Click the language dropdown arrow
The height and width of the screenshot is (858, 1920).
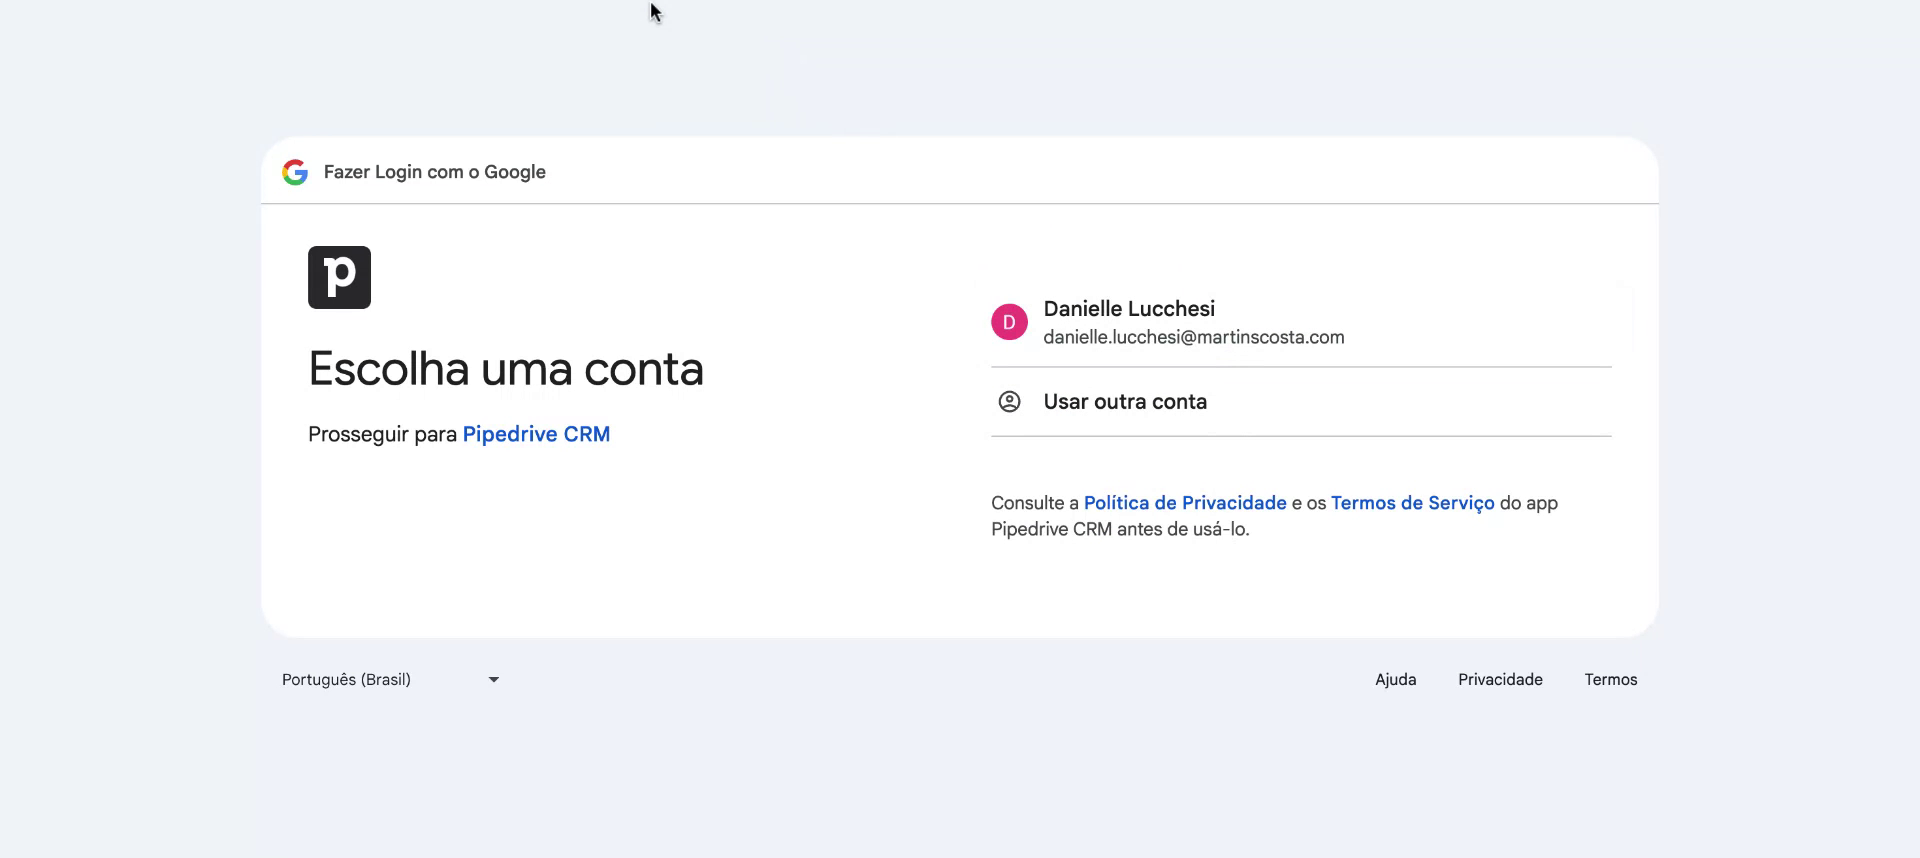(x=493, y=680)
